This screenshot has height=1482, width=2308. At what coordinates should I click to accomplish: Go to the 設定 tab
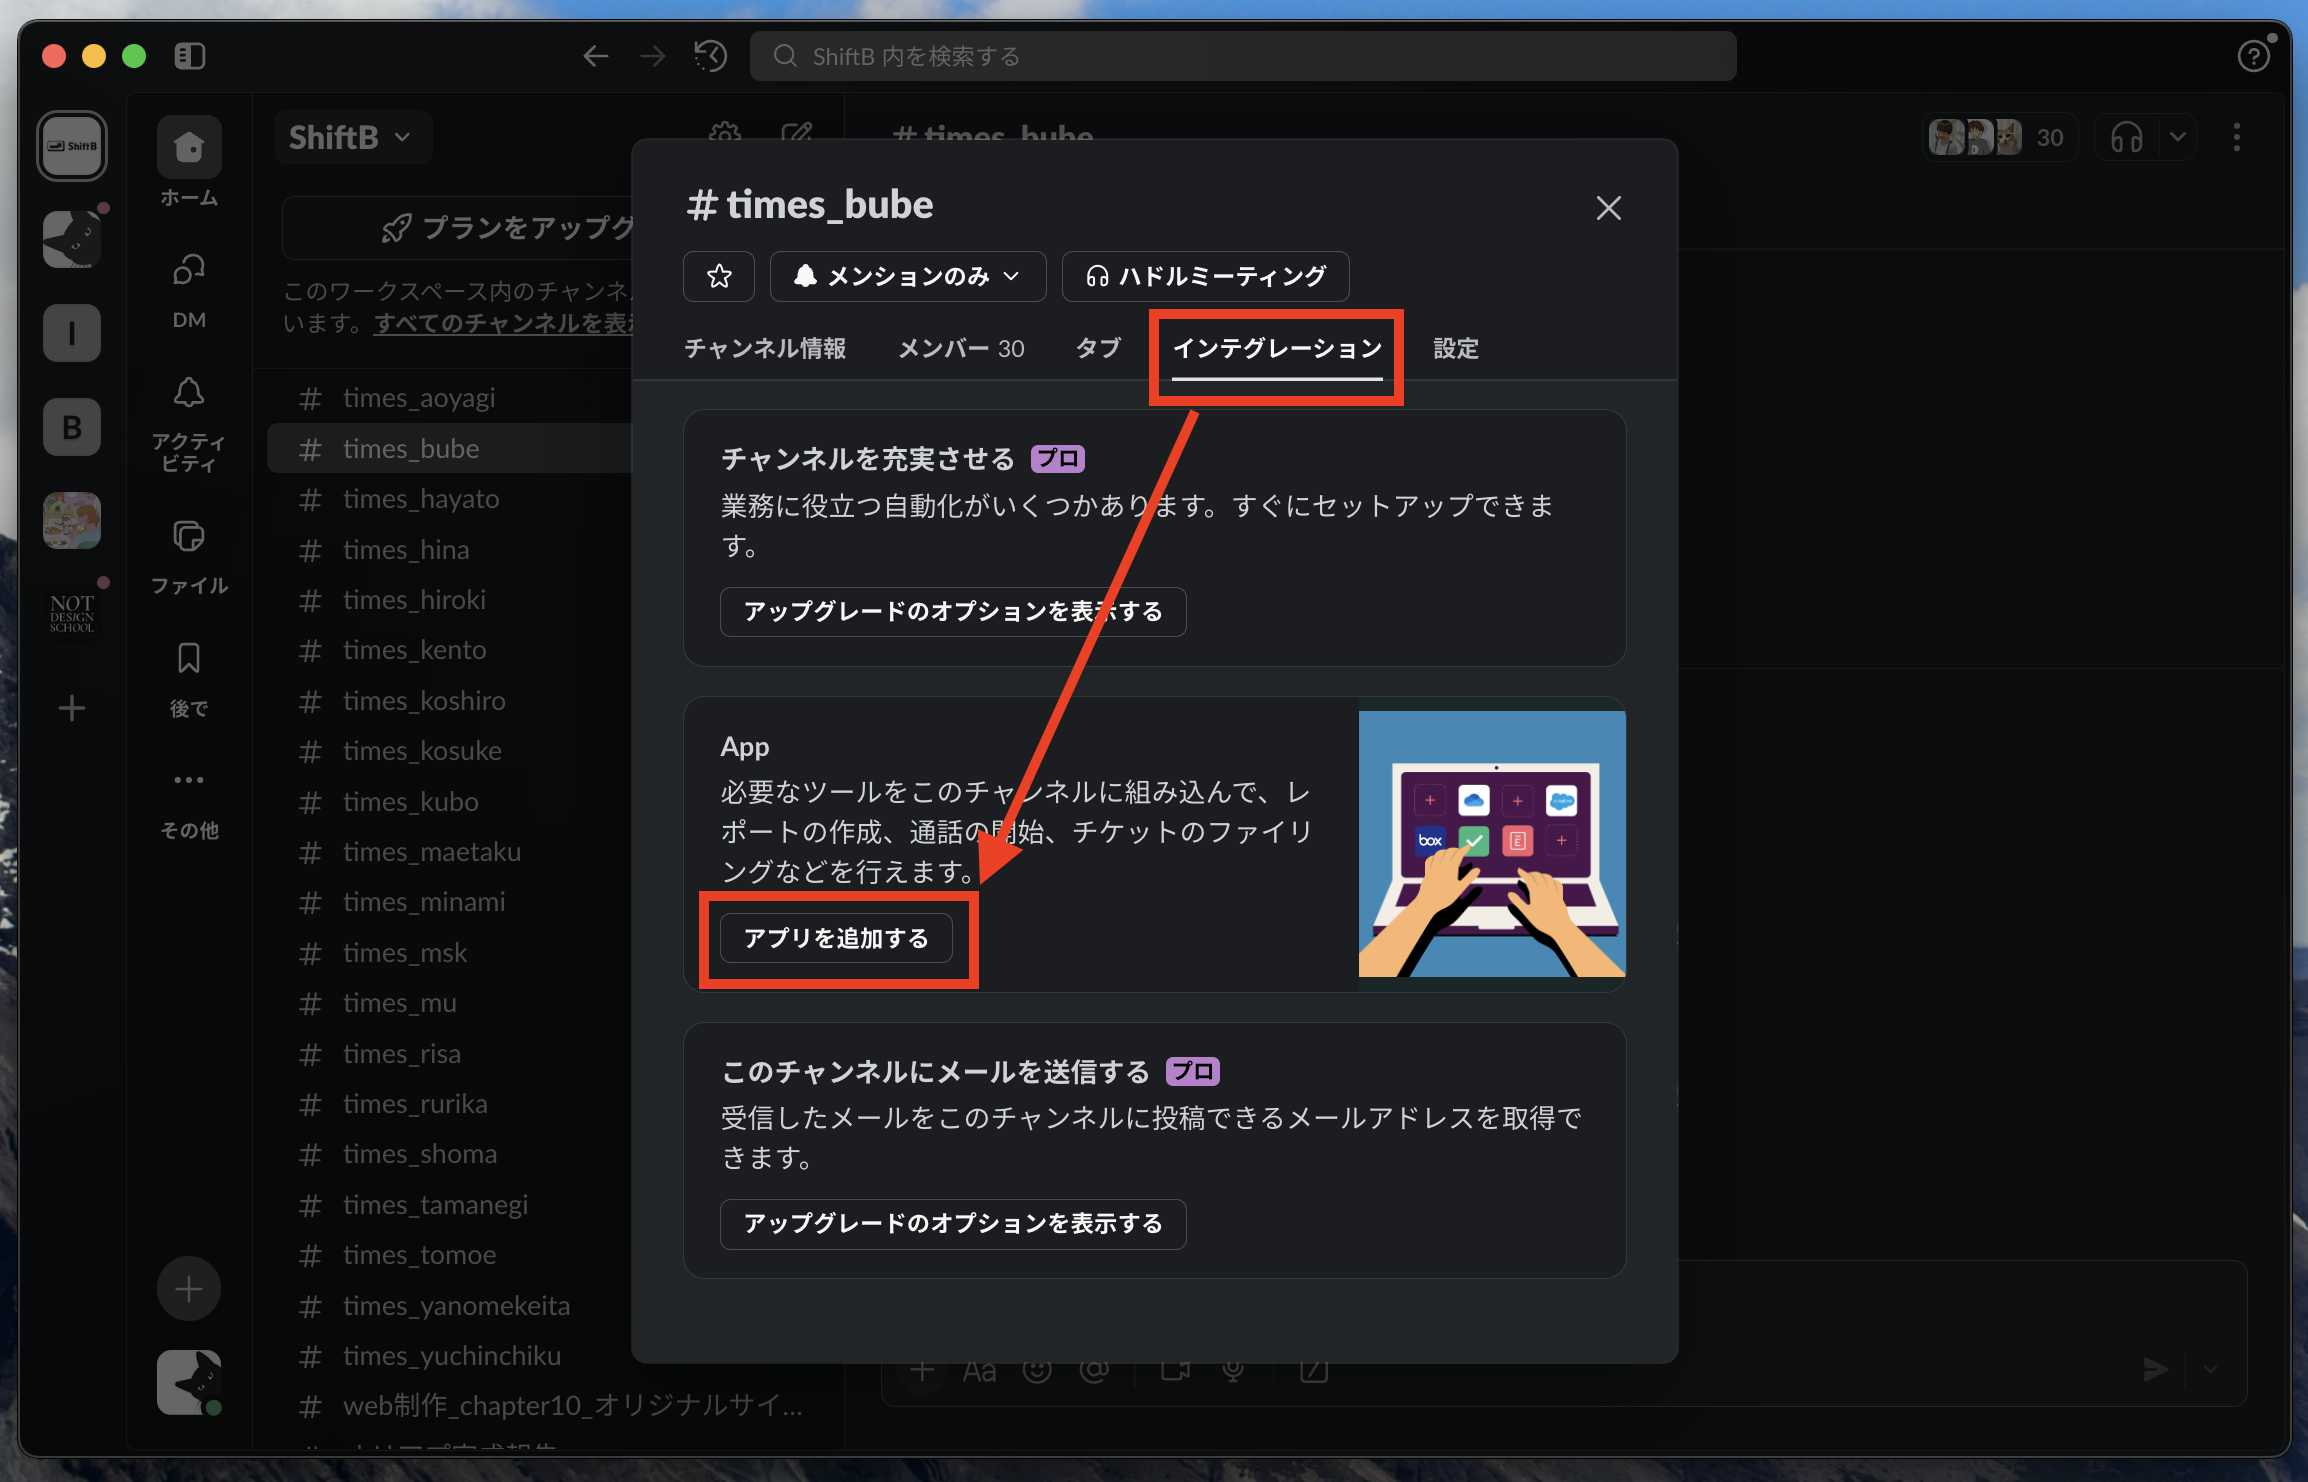[1456, 348]
